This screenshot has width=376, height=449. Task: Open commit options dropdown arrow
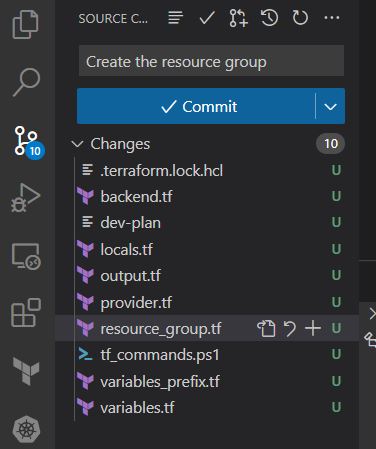(x=330, y=107)
